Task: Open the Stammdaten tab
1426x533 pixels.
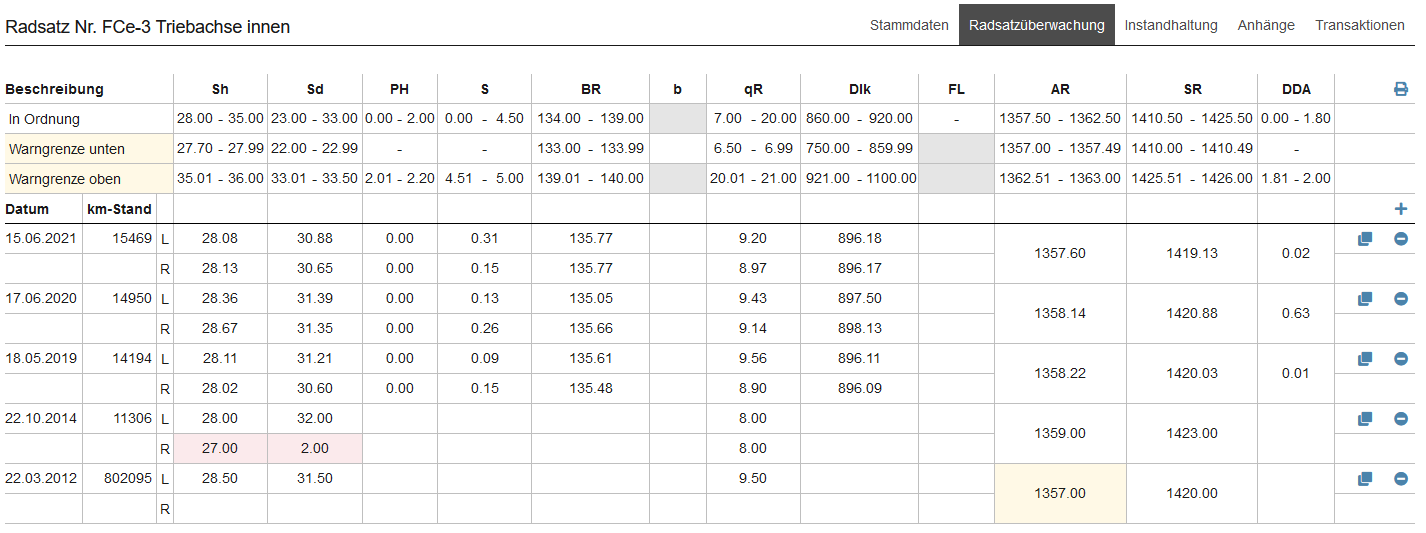Action: (909, 25)
